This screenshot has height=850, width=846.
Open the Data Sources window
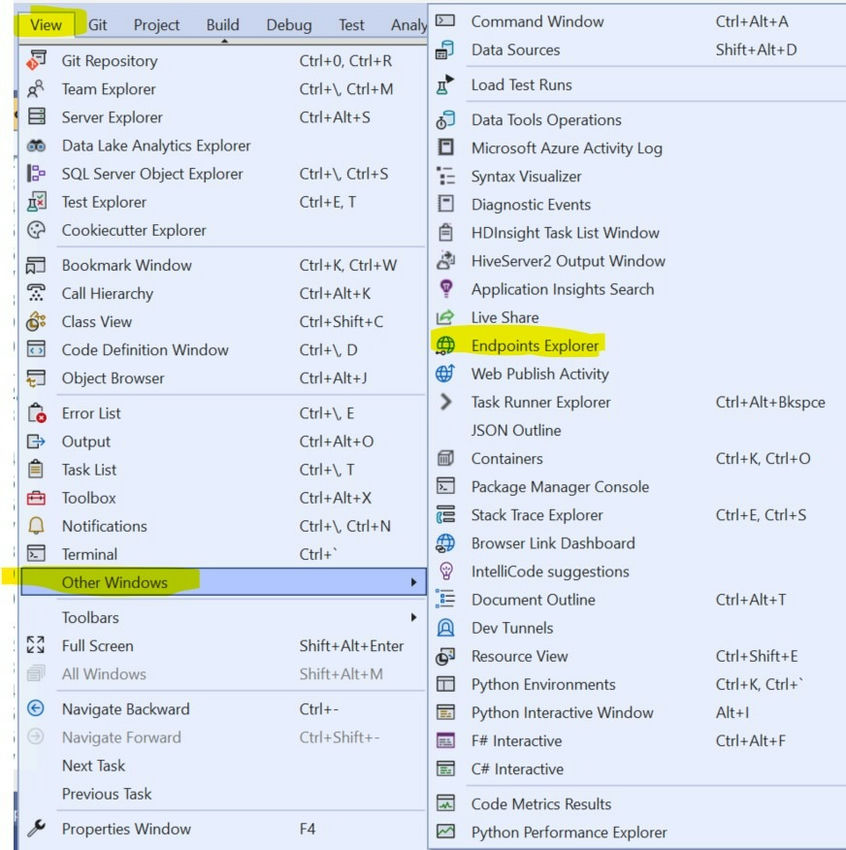516,49
